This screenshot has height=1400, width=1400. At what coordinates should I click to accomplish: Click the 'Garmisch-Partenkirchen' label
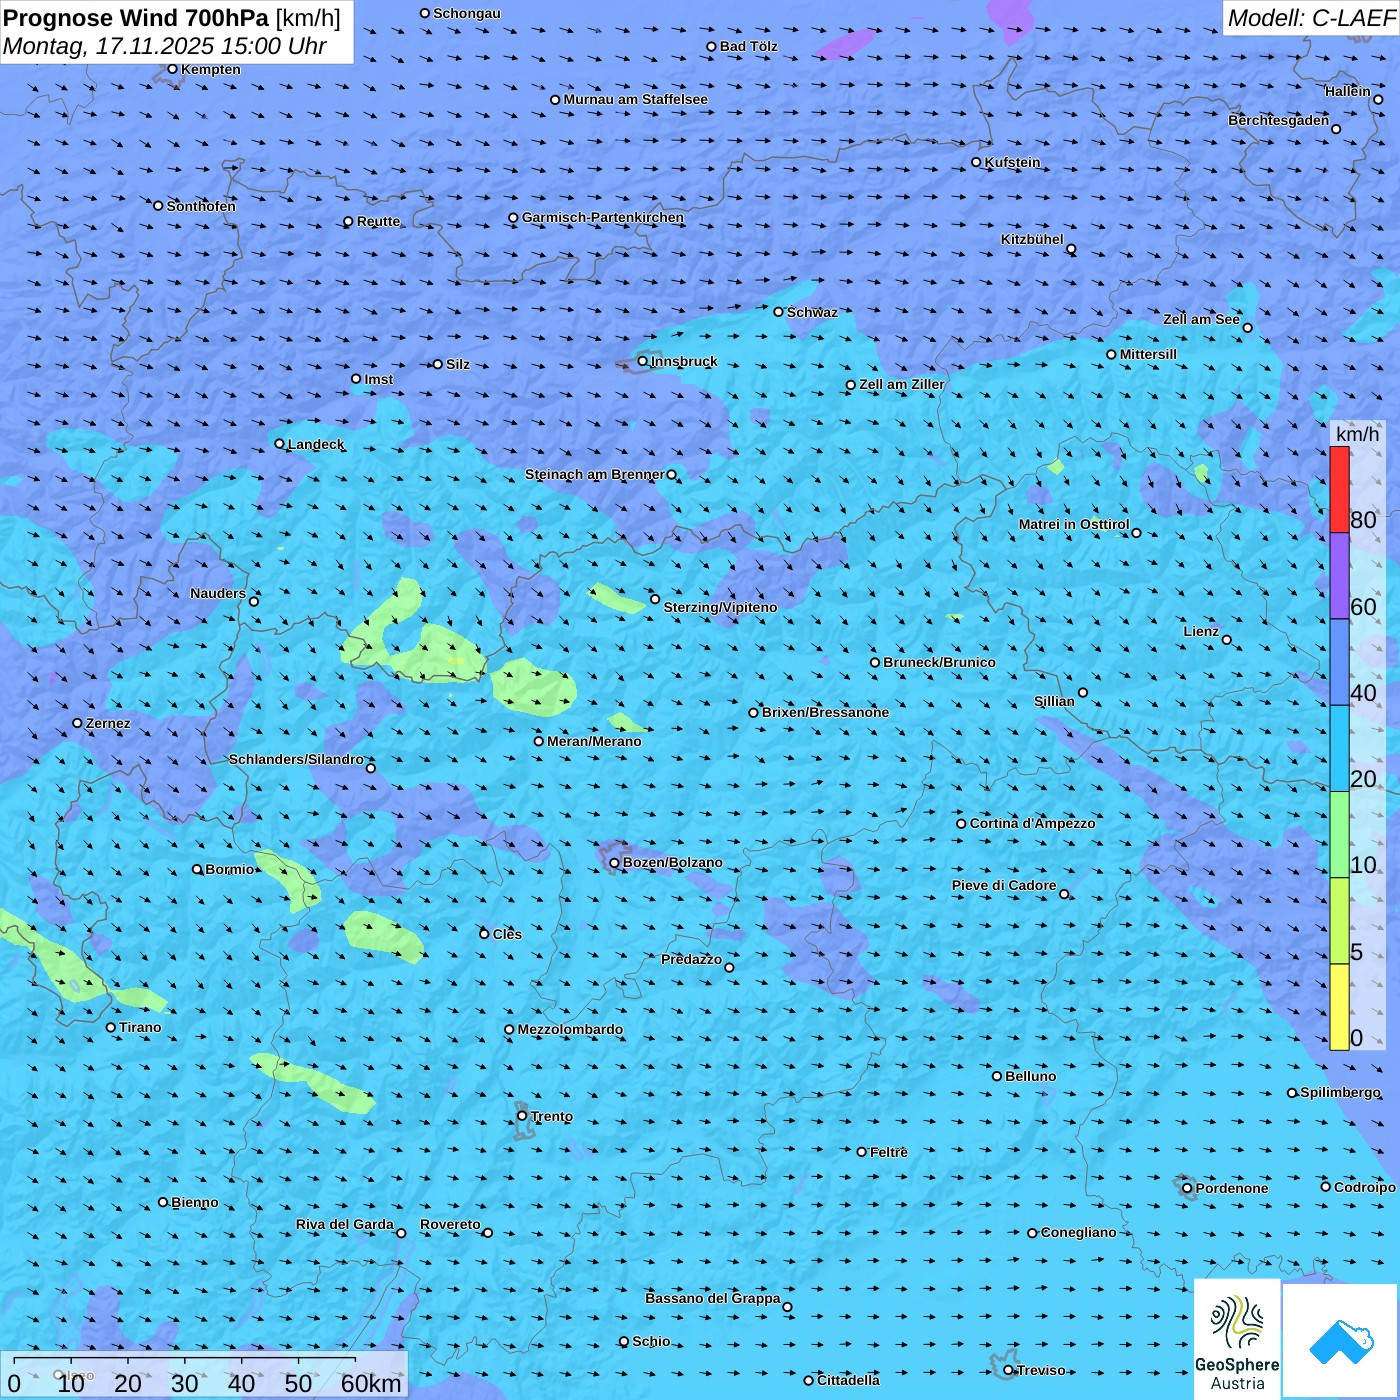(603, 217)
